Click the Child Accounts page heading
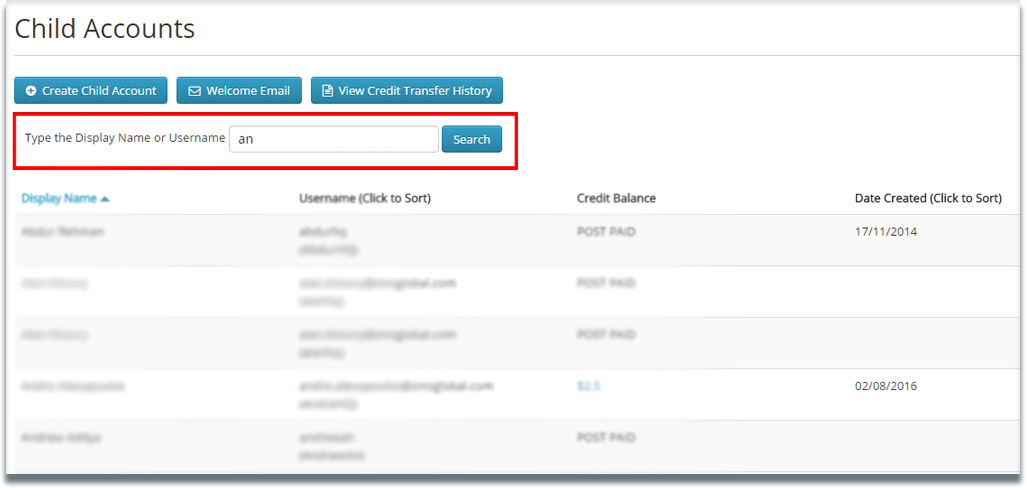Image resolution: width=1026 pixels, height=488 pixels. coord(105,29)
